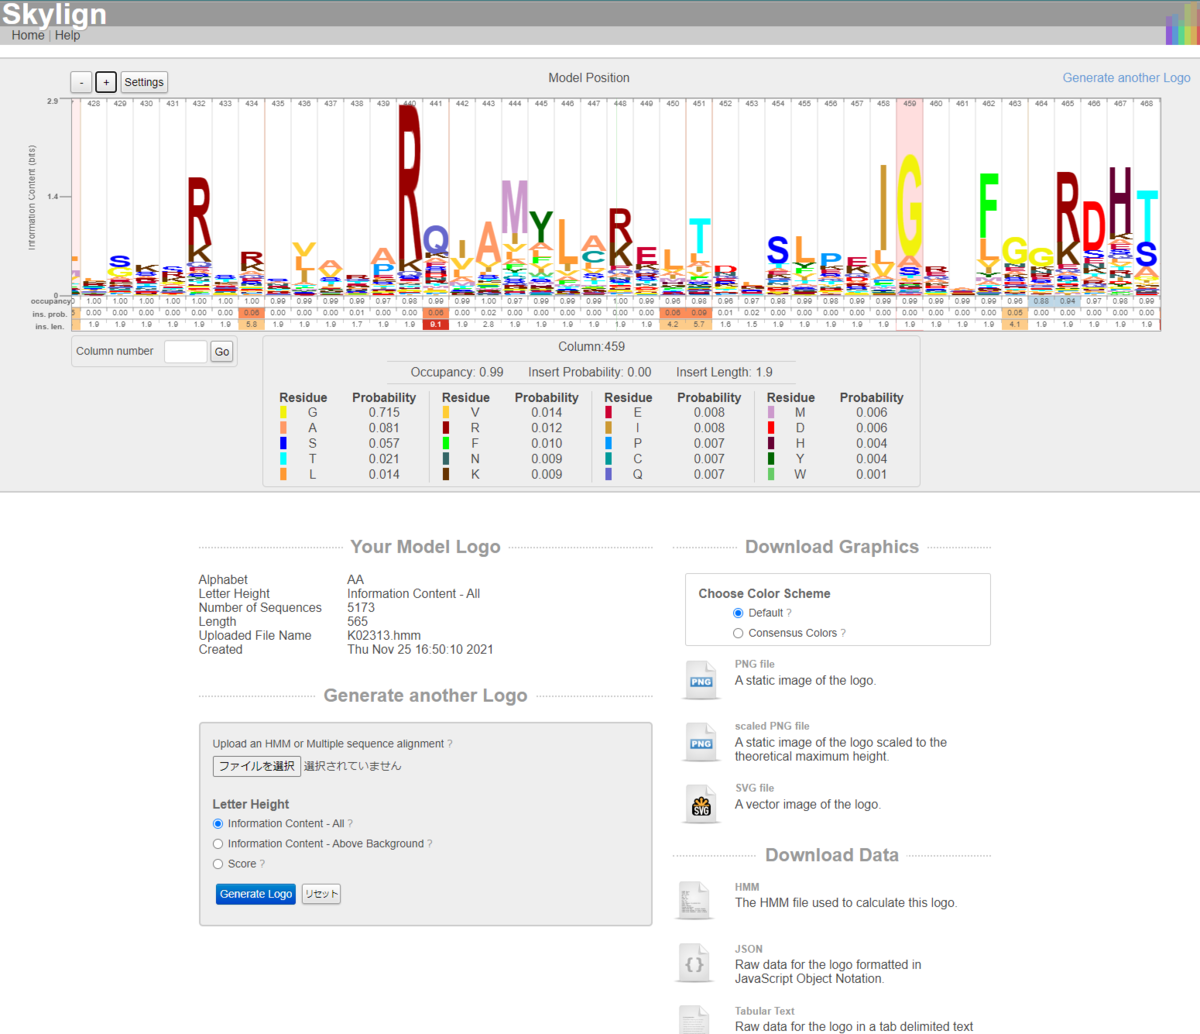Click the red swatch for residue D
The height and width of the screenshot is (1034, 1200).
tap(771, 428)
